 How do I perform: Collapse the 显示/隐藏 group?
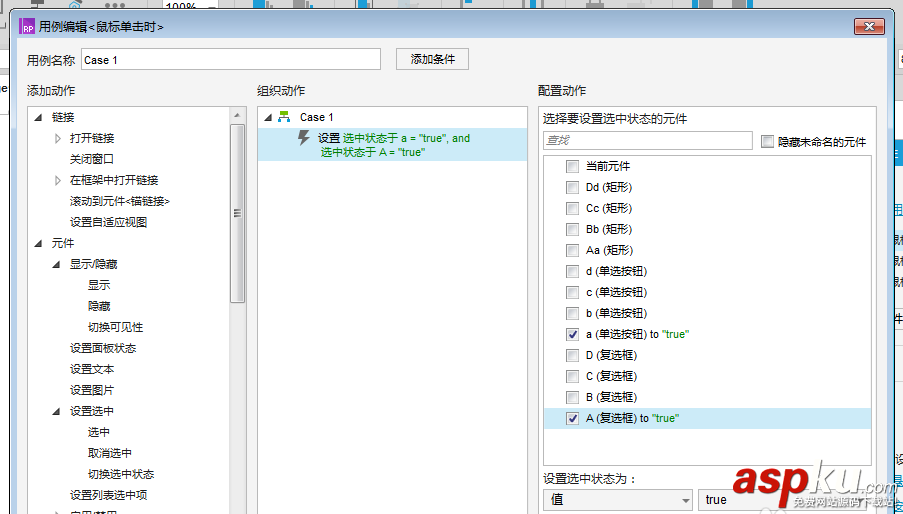56,265
